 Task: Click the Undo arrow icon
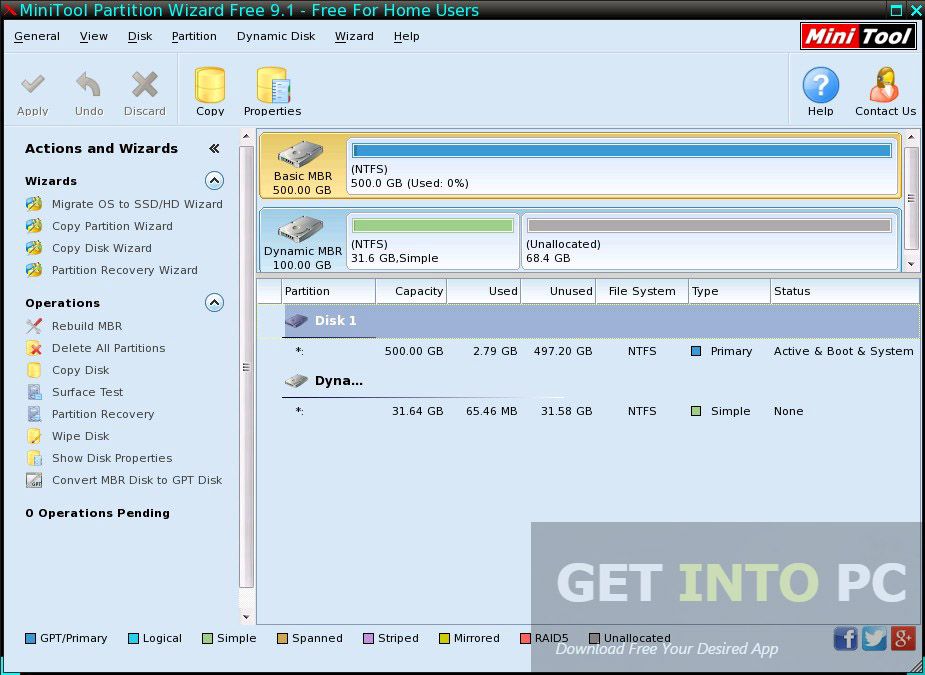coord(88,85)
